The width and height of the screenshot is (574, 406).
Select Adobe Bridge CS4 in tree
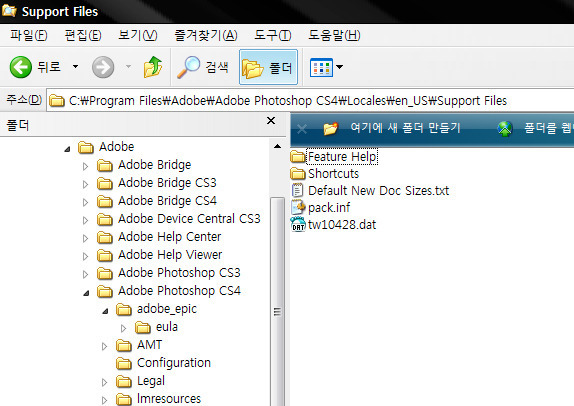coord(167,201)
